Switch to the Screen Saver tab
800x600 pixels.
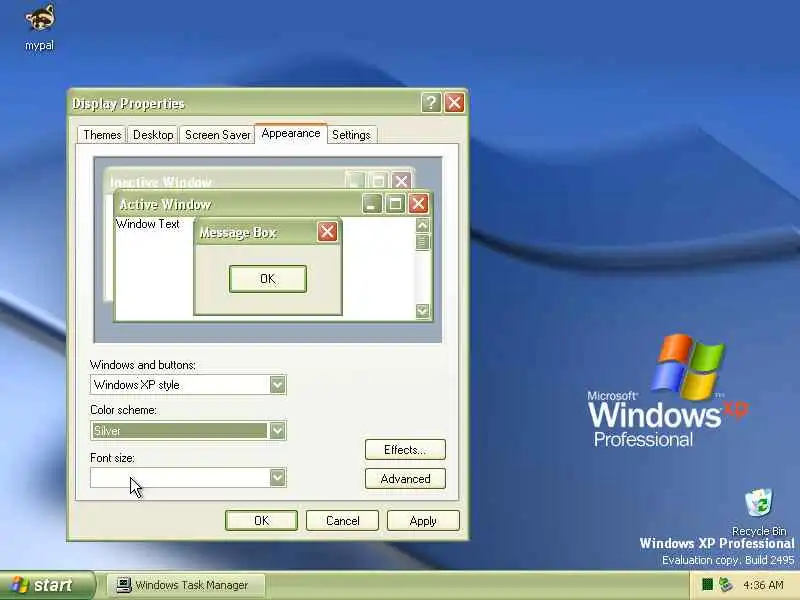click(x=217, y=135)
